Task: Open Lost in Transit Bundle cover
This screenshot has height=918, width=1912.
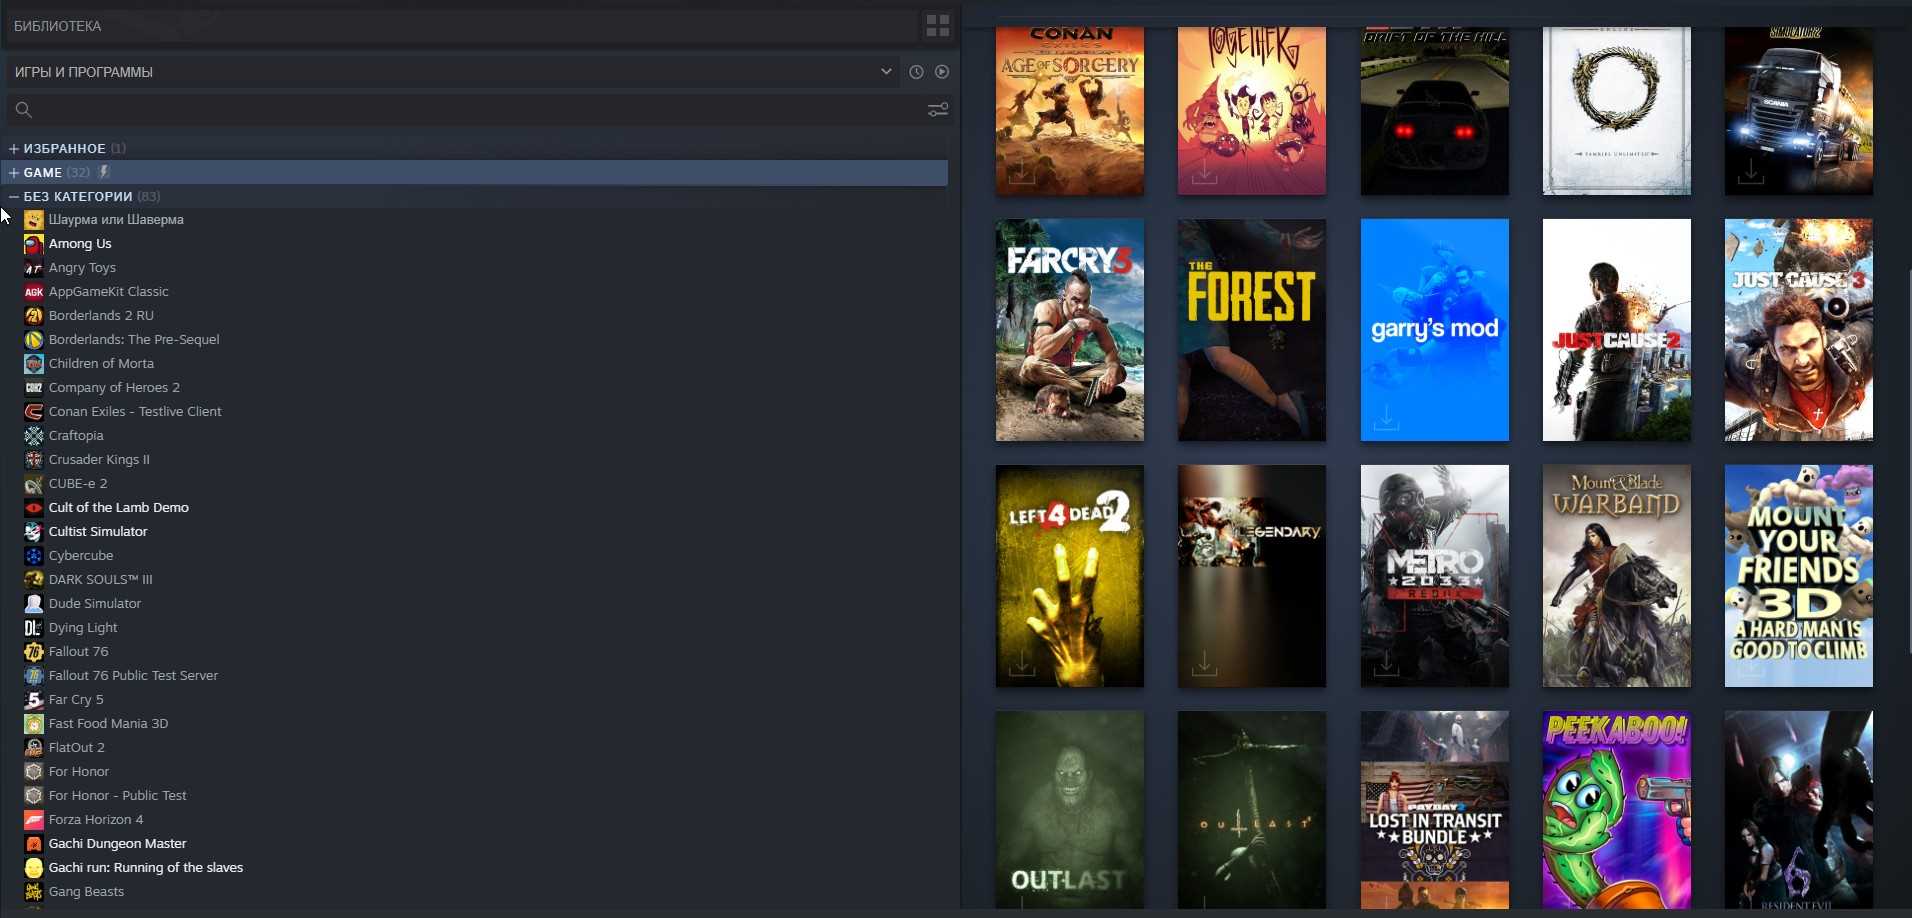Action: point(1435,810)
